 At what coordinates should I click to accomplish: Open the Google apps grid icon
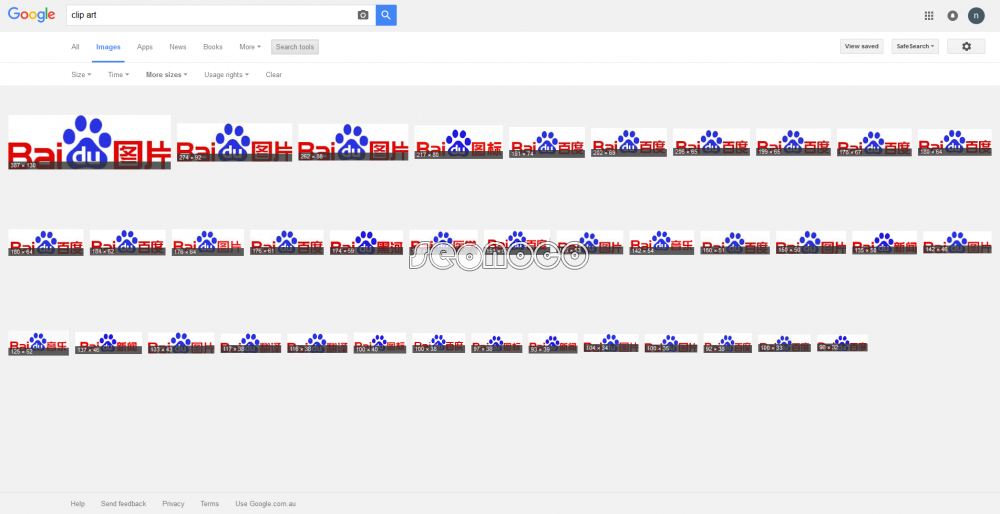(x=929, y=16)
